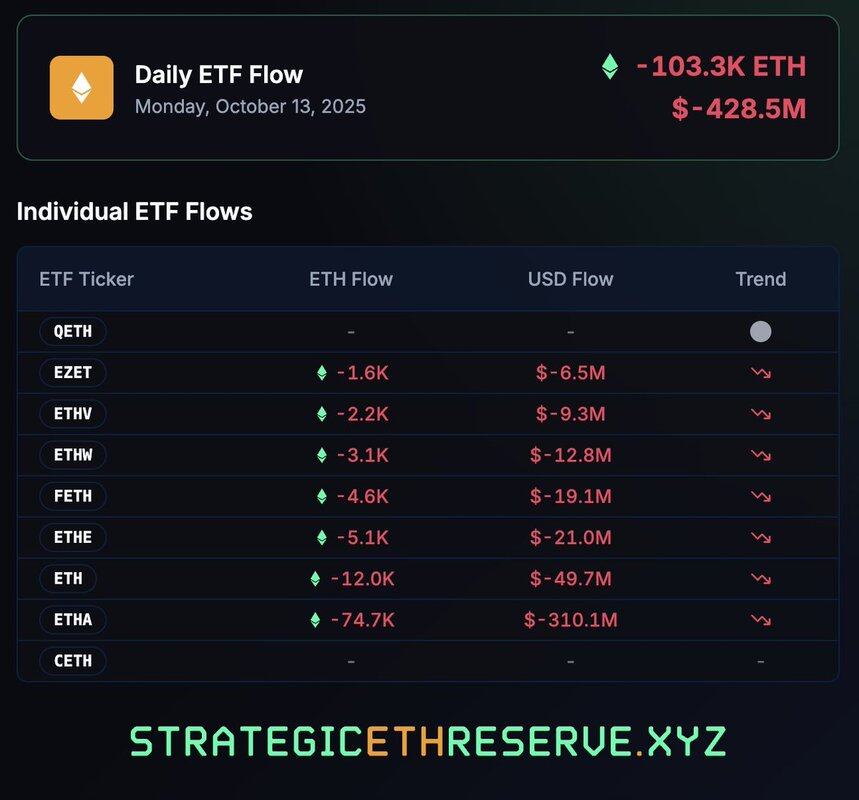Sort by the ETH Flow column header

pos(351,279)
